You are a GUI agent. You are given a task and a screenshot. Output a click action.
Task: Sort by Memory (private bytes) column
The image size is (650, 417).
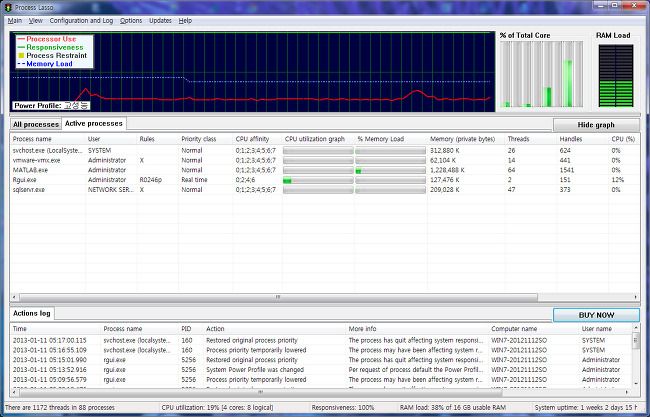point(466,139)
